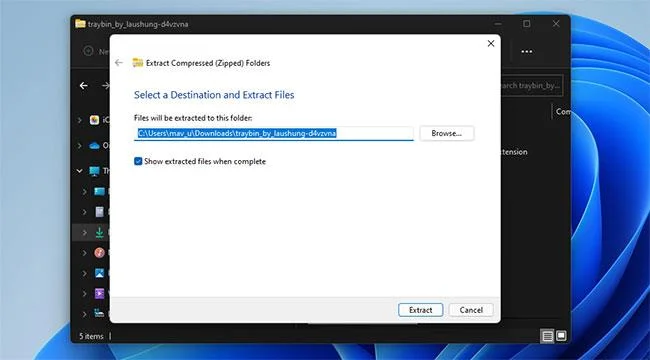Click the Extract button
Image resolution: width=650 pixels, height=360 pixels.
tap(420, 310)
